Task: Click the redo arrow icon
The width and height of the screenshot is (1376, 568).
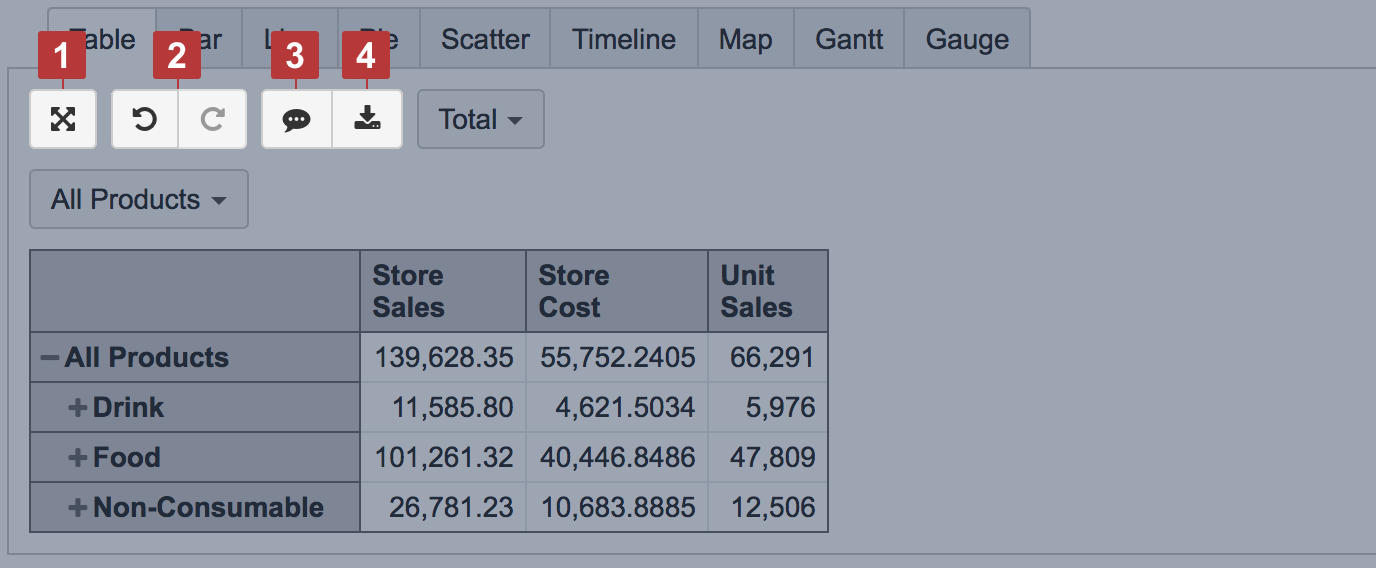Action: (212, 120)
